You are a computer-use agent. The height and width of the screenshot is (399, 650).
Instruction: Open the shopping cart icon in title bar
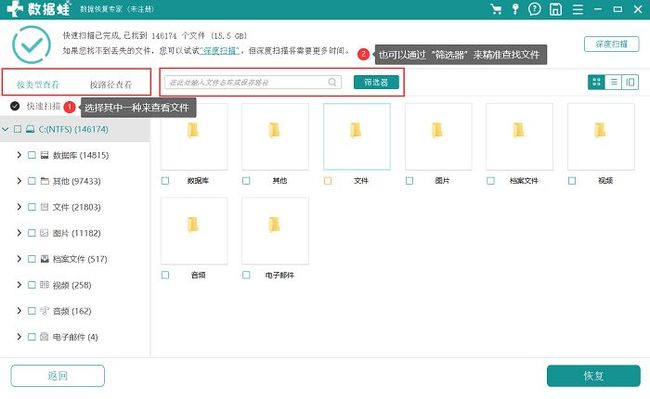click(496, 9)
